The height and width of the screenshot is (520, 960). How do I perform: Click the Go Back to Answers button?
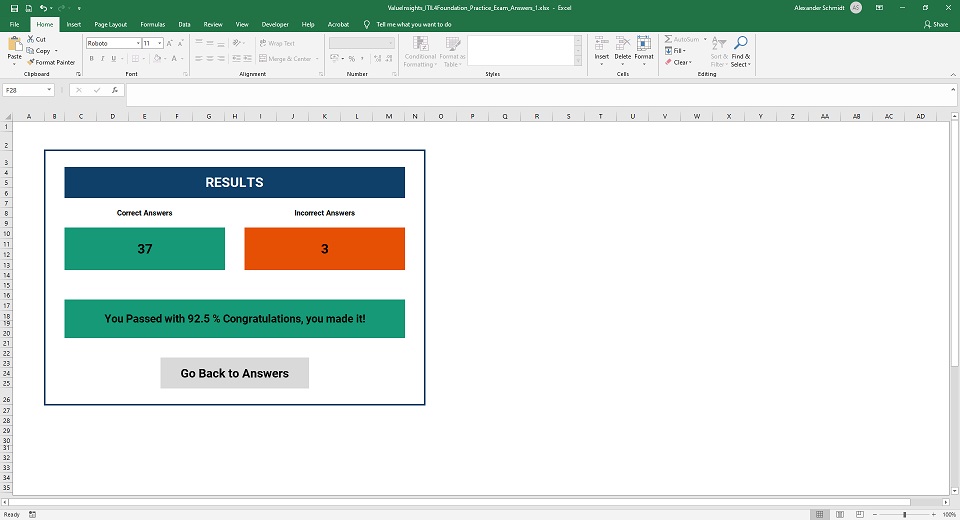(x=234, y=373)
